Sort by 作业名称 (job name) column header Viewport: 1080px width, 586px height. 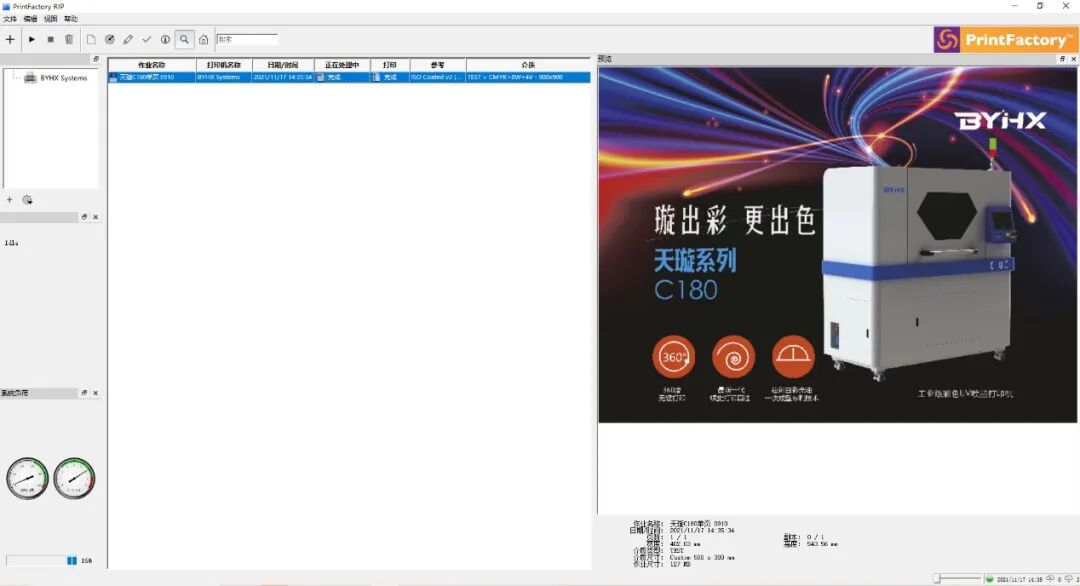click(x=152, y=65)
